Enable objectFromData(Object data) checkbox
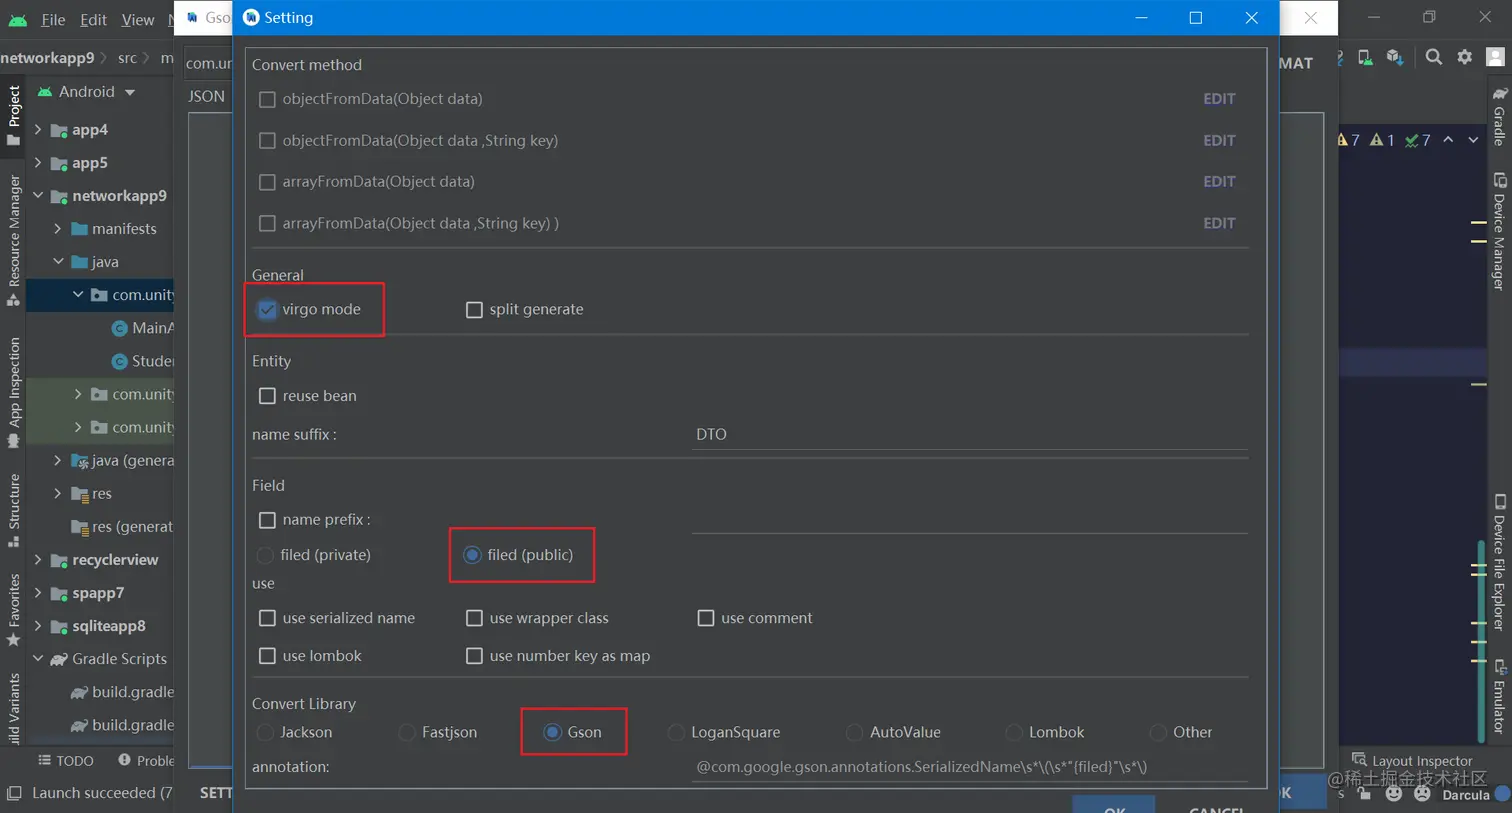Screen dimensions: 1512x813 267,99
